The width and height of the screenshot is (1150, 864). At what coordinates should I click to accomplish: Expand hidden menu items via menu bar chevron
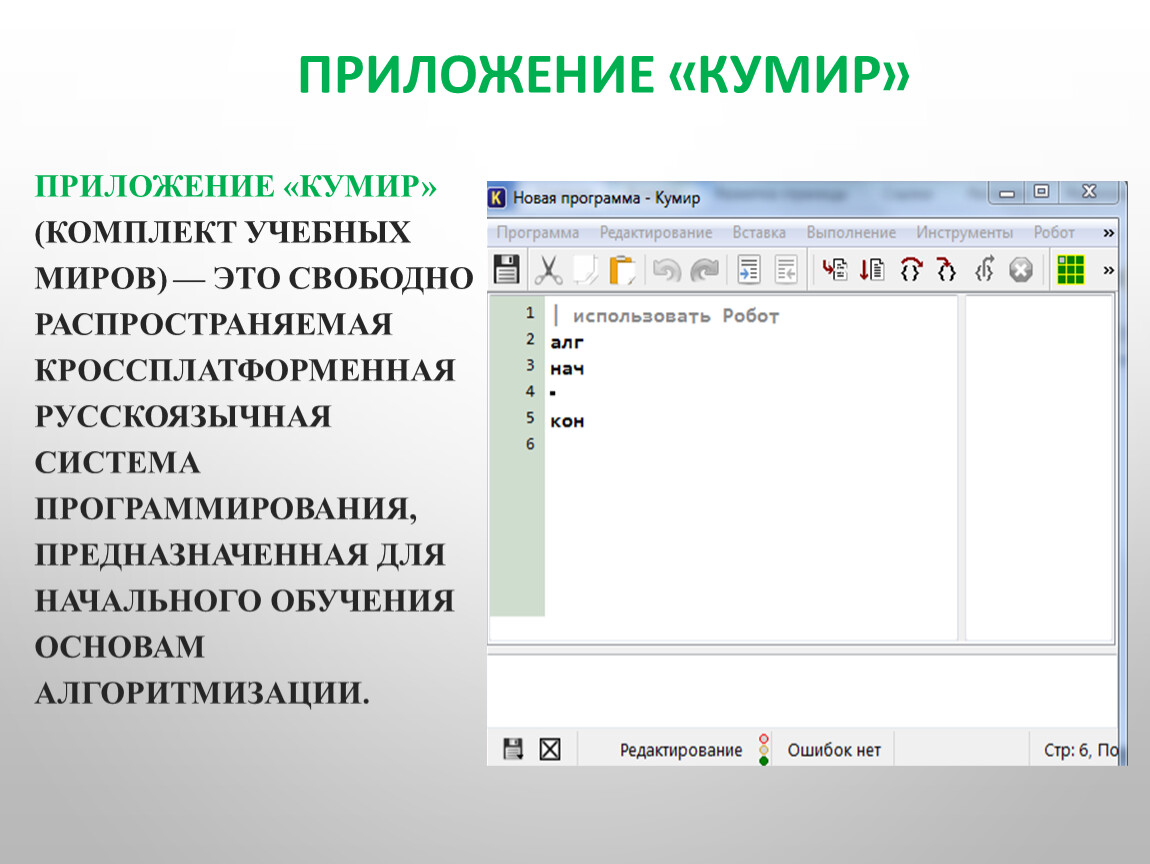click(x=1108, y=233)
